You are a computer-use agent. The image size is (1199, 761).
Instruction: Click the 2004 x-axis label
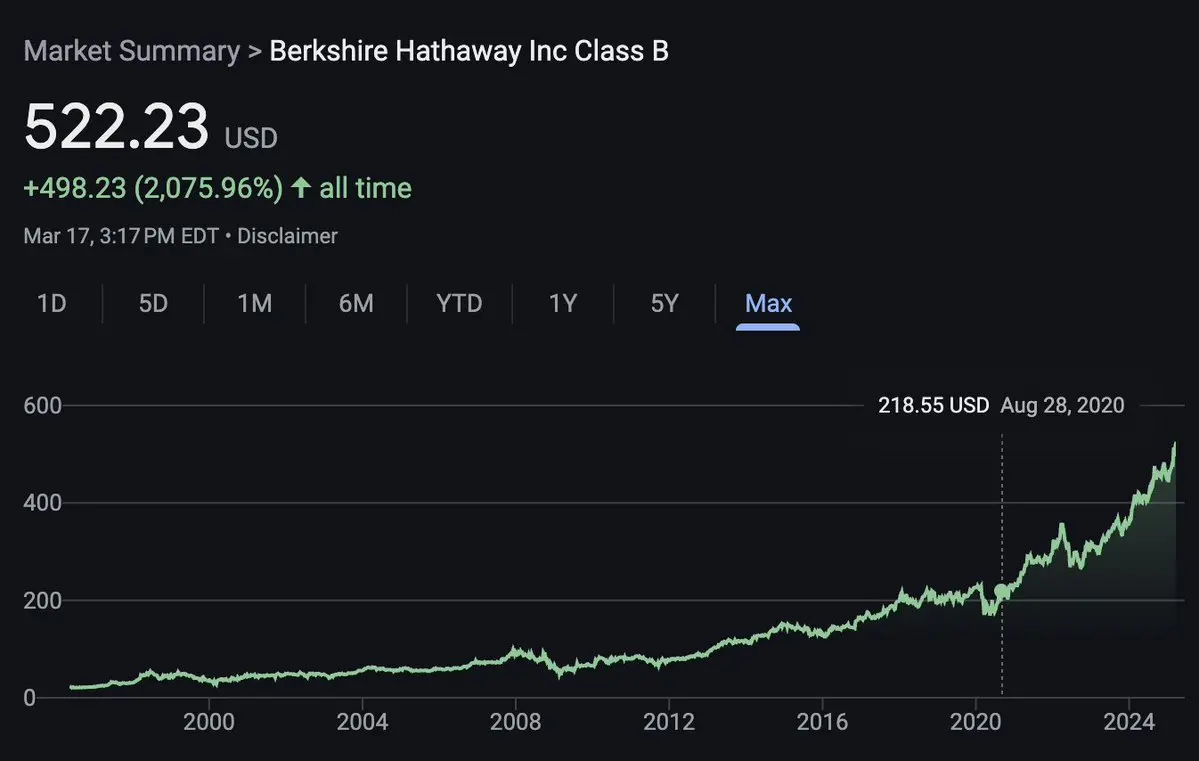[x=362, y=722]
